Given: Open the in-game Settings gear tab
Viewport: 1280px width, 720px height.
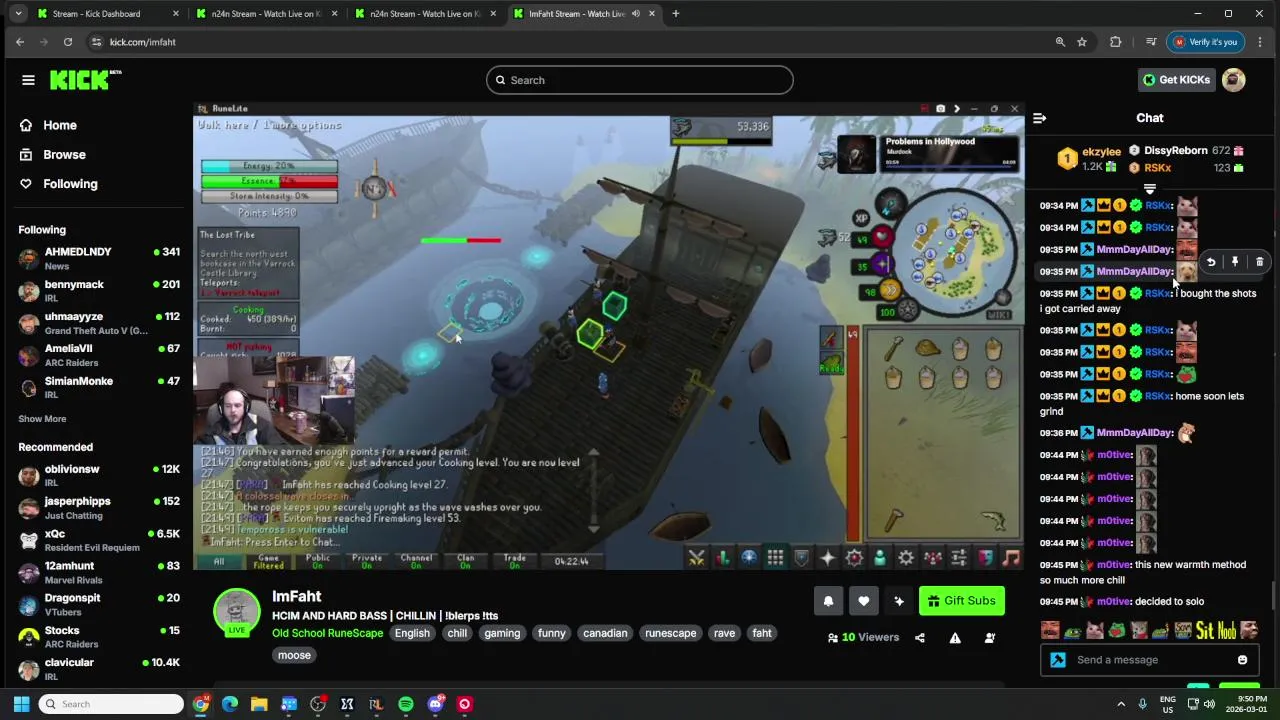Looking at the screenshot, I should coord(906,558).
